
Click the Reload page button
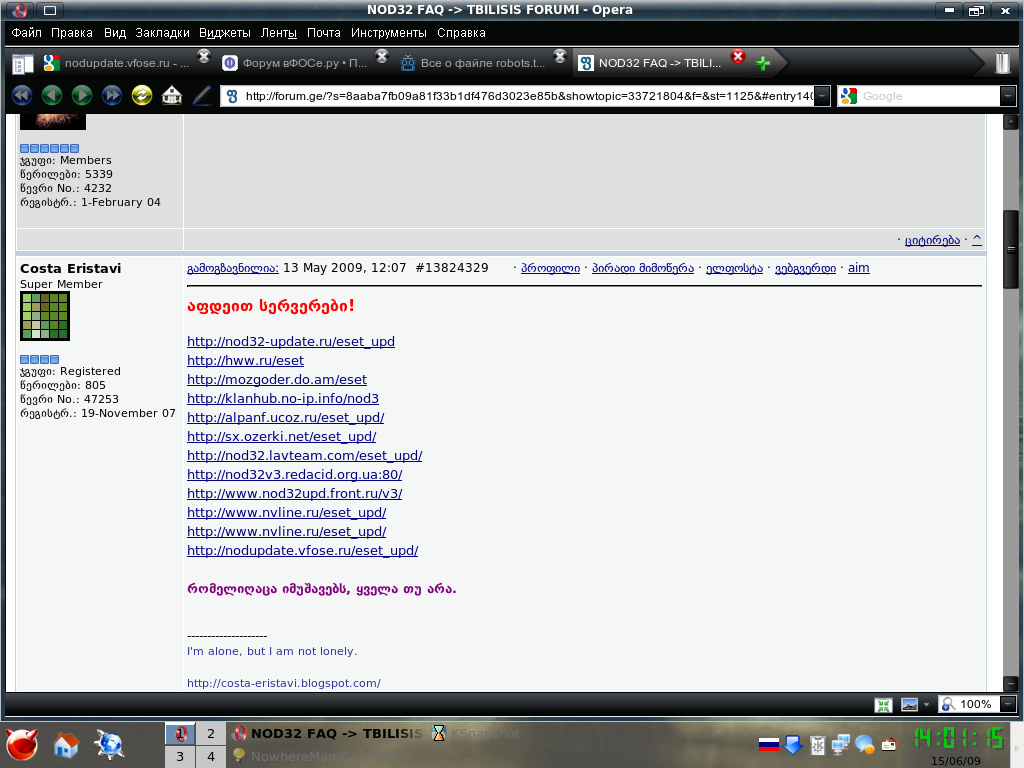point(142,96)
